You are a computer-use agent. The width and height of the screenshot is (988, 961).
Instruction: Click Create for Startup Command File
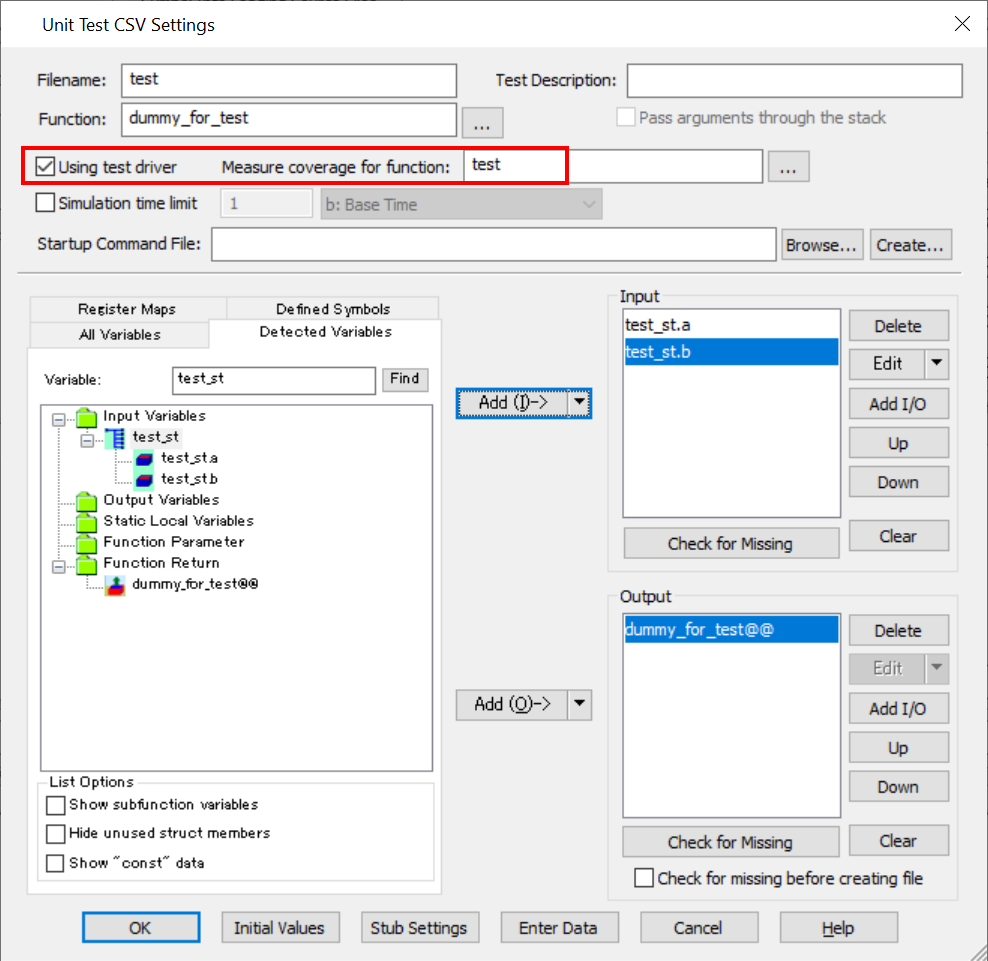(910, 245)
